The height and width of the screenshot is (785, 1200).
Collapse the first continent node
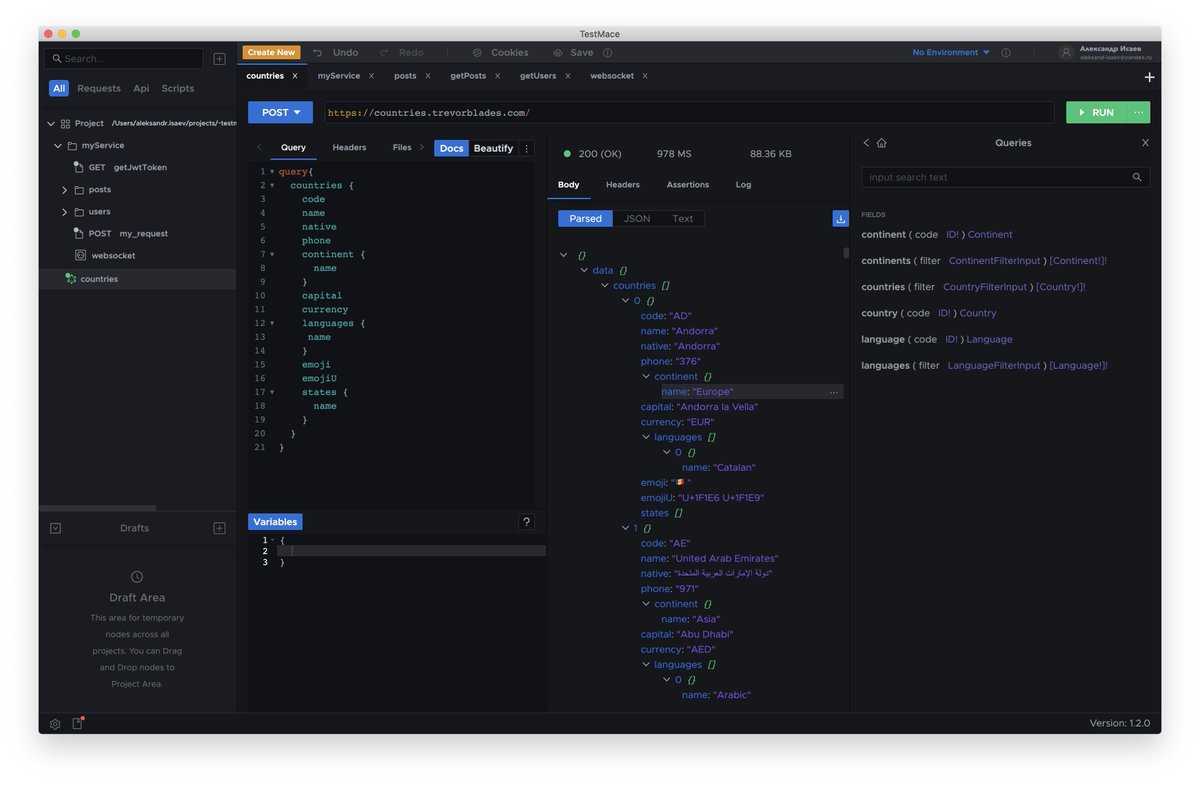[x=646, y=377]
